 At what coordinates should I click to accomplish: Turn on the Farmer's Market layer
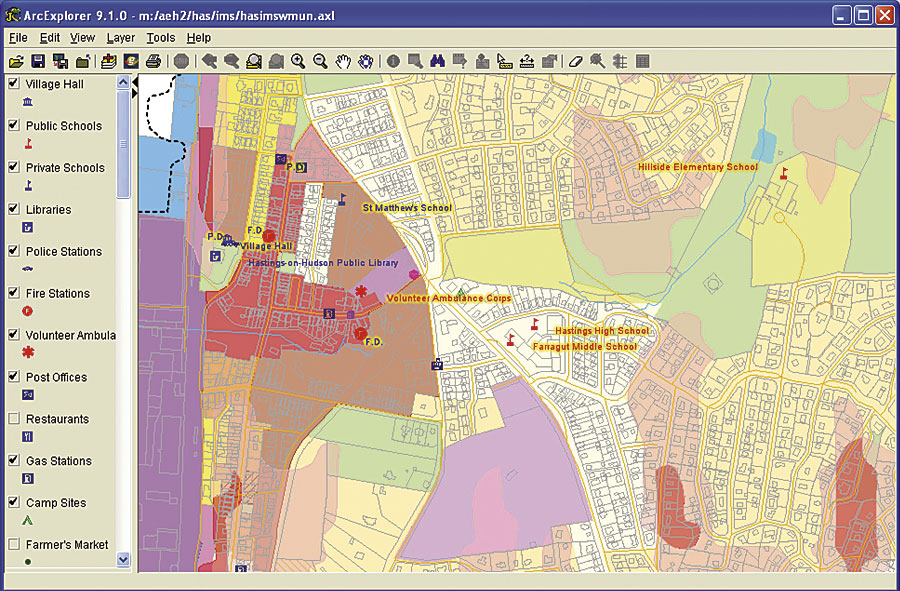(14, 545)
